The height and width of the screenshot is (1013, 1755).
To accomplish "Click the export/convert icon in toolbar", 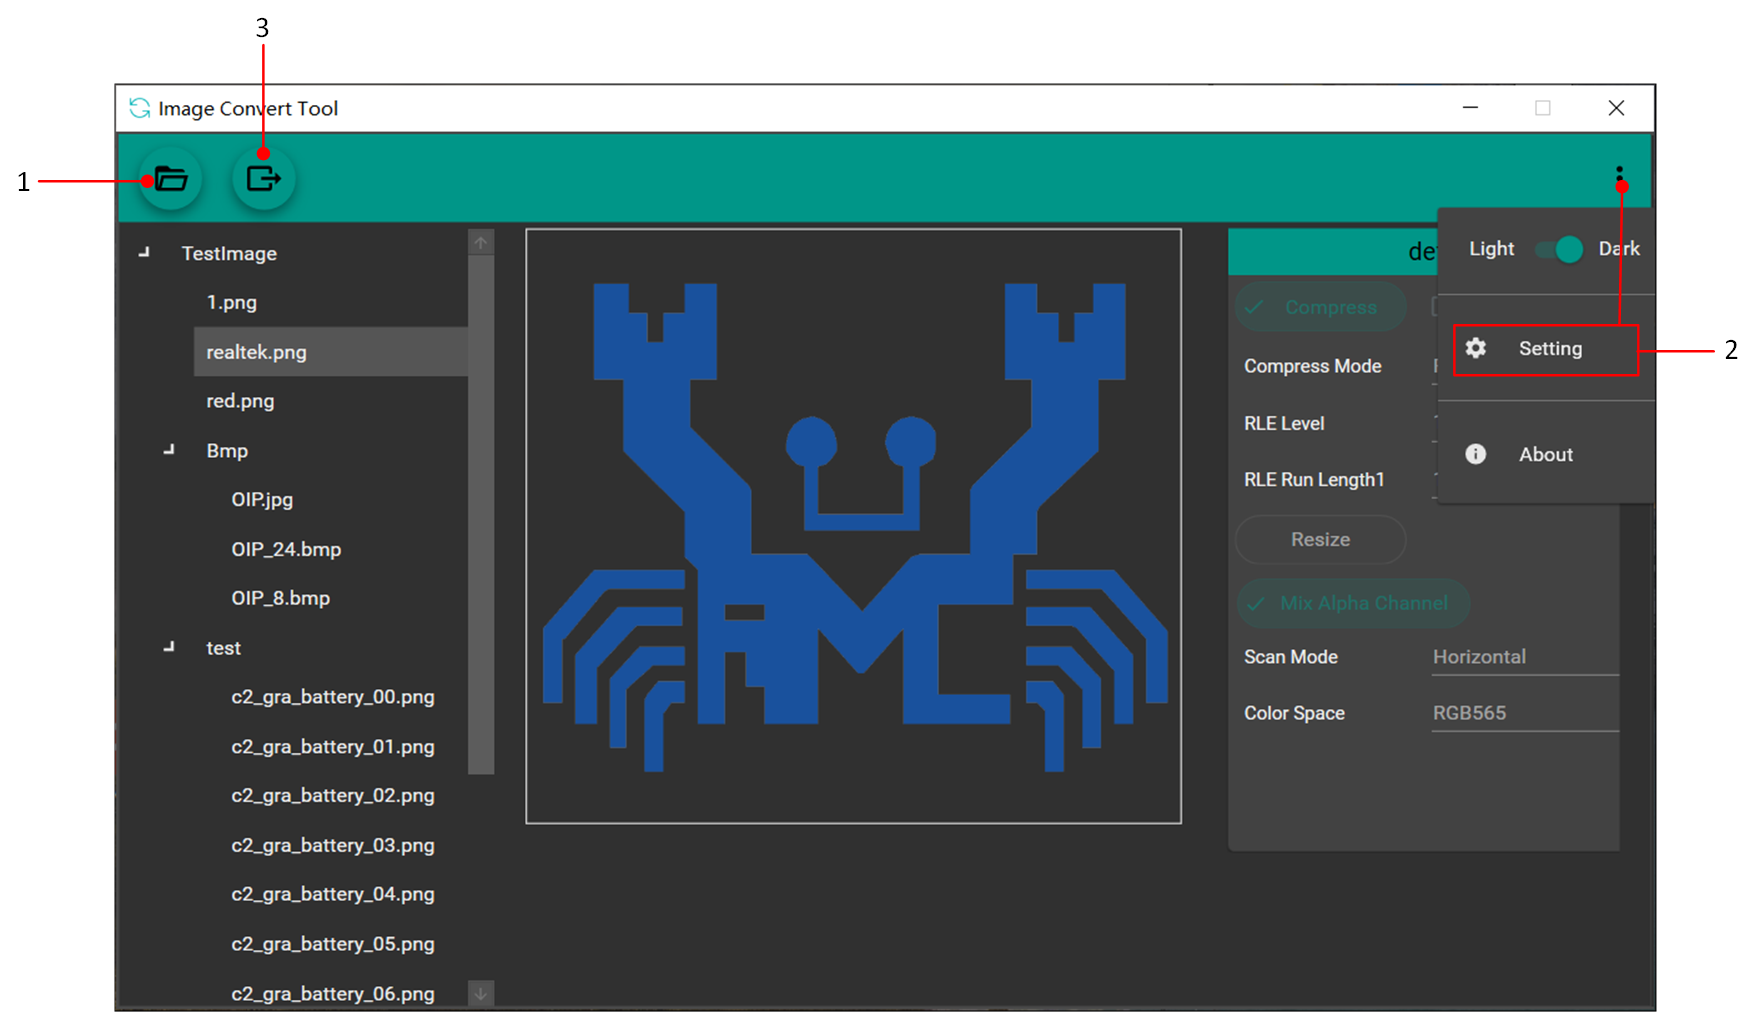I will (263, 180).
